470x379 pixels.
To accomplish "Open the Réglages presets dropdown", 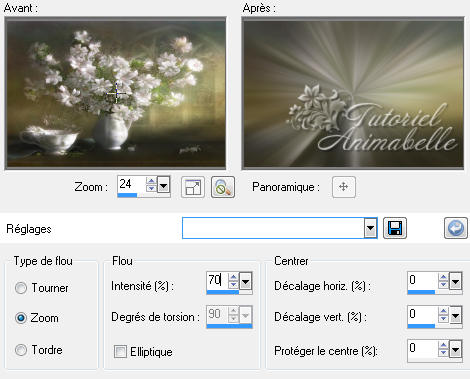I will [370, 228].
